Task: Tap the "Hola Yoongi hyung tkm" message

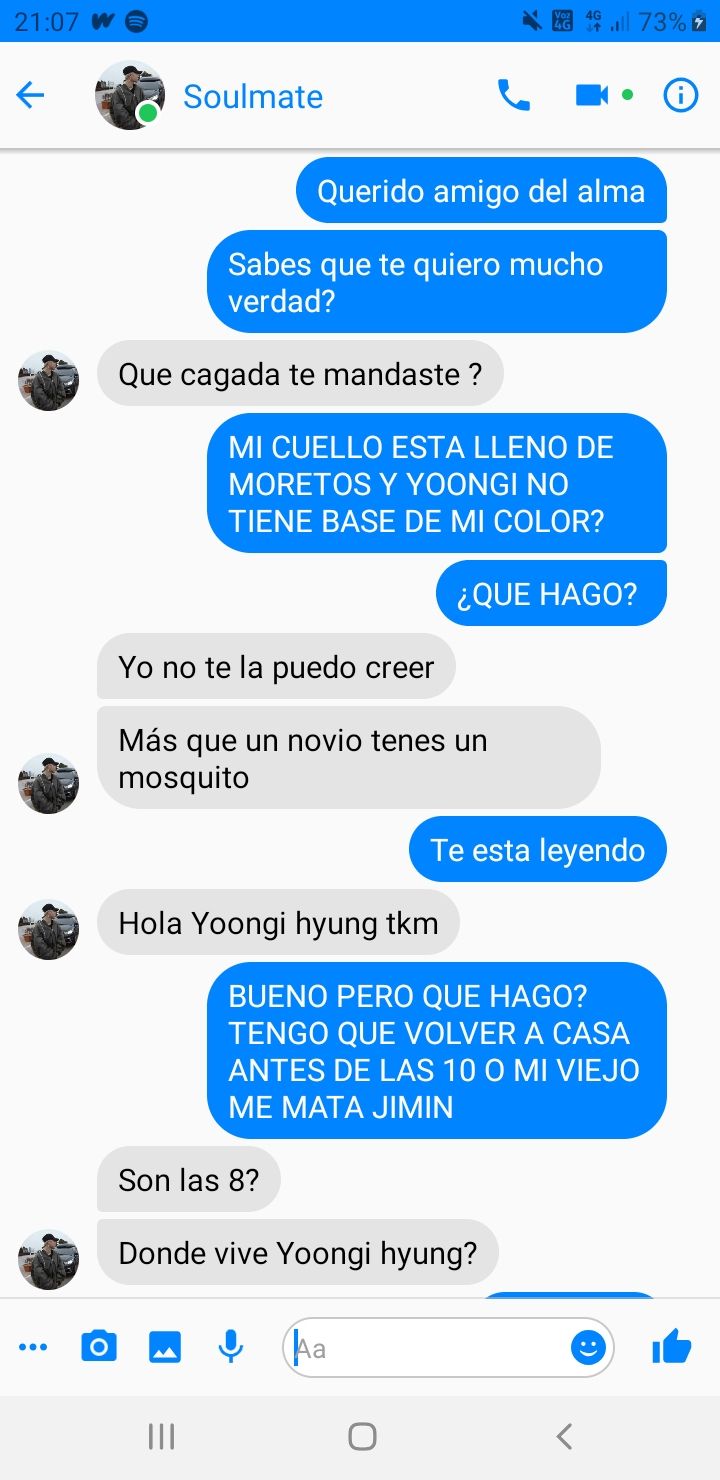Action: point(278,923)
